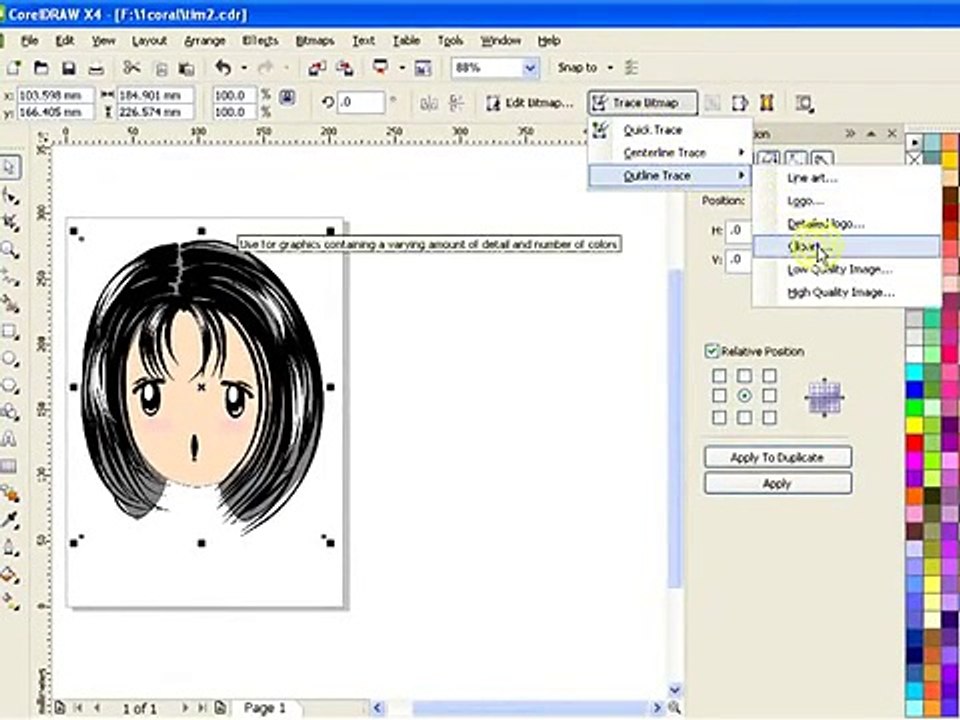Select the Ellipse tool
The height and width of the screenshot is (720, 960).
[x=10, y=358]
